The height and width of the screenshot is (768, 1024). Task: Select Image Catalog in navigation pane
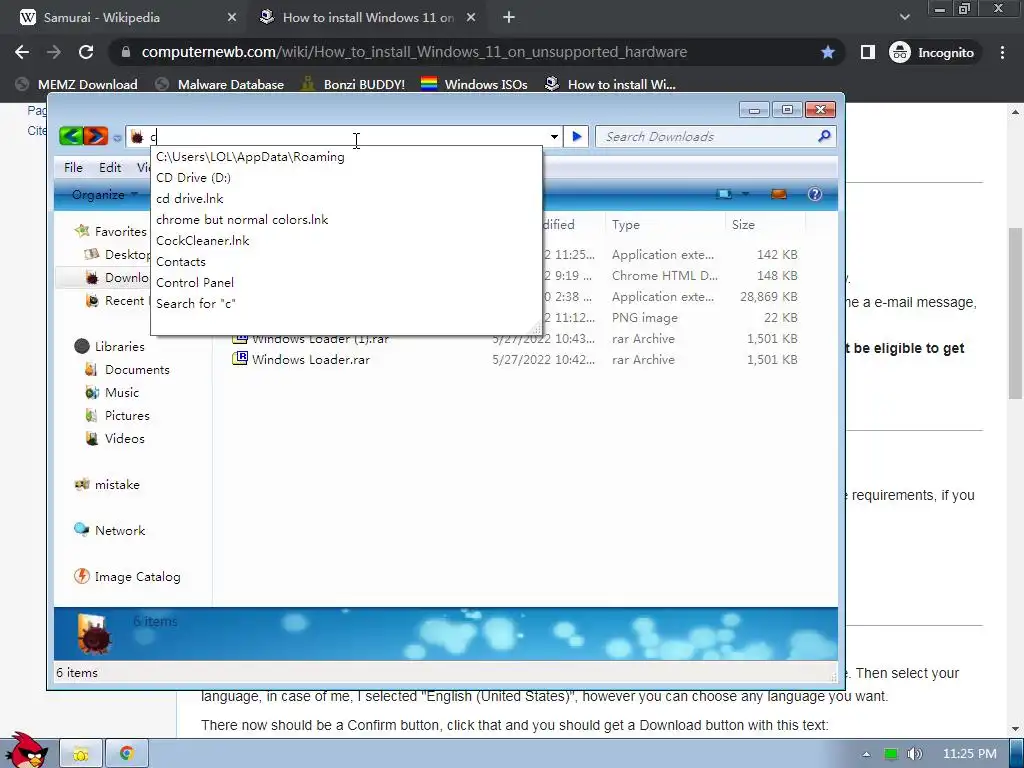[128, 577]
